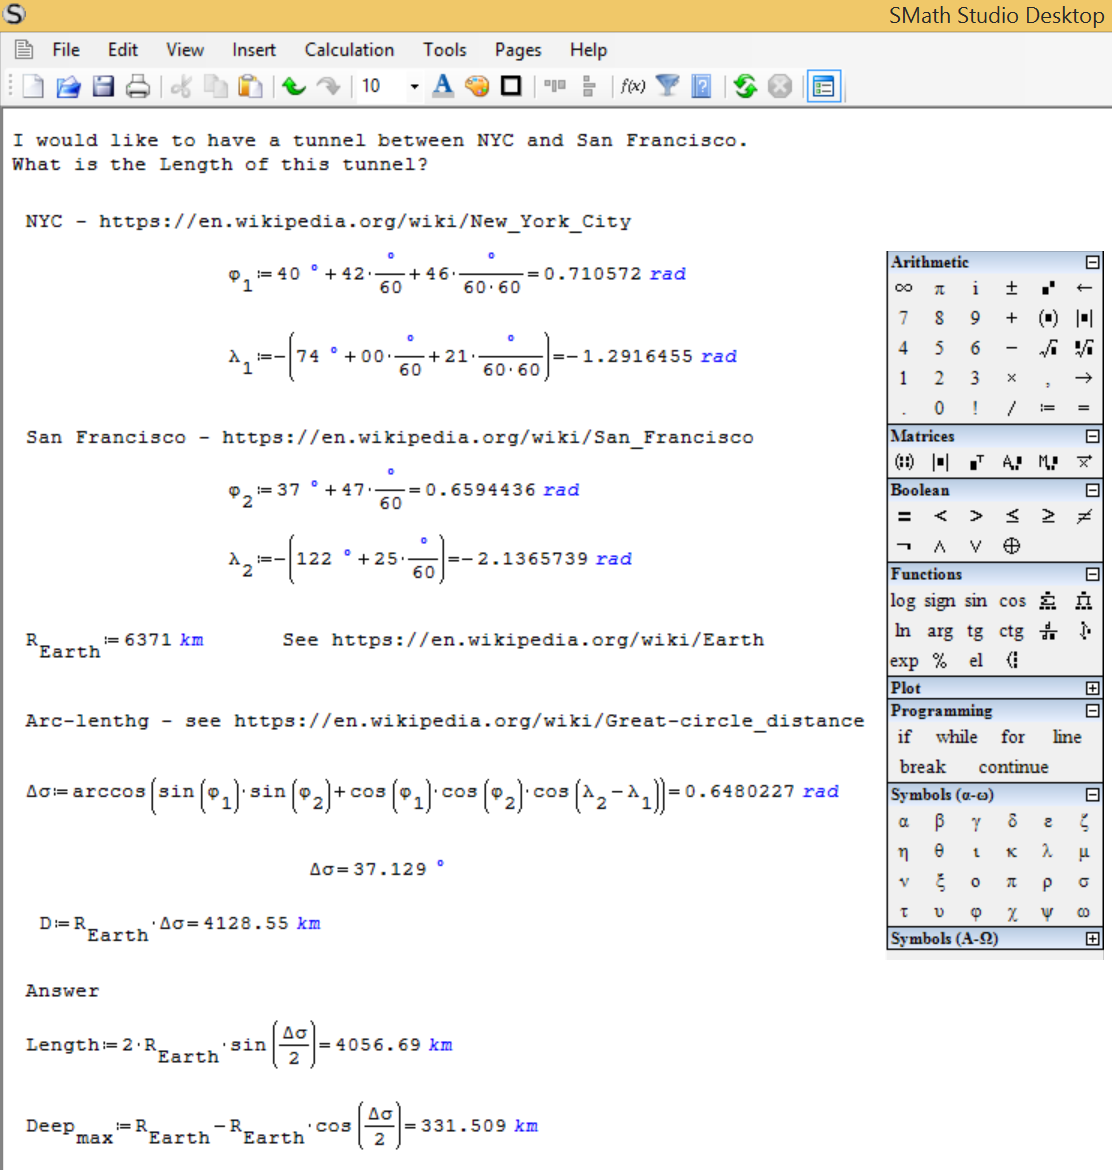The image size is (1112, 1170).
Task: Paste from clipboard via toolbar
Action: pyautogui.click(x=250, y=87)
